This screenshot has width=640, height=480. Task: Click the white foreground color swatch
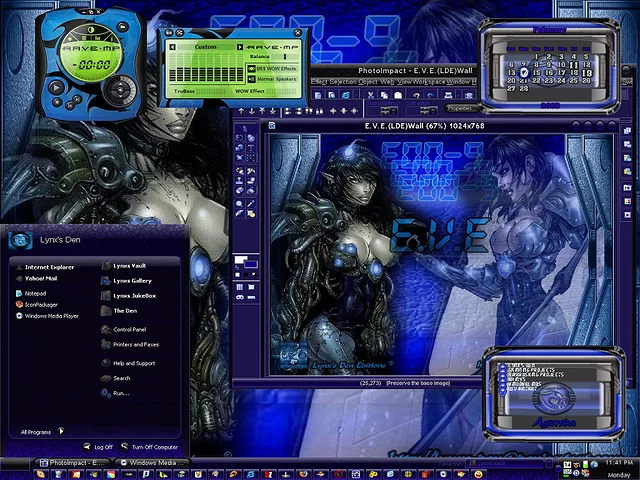pos(240,260)
